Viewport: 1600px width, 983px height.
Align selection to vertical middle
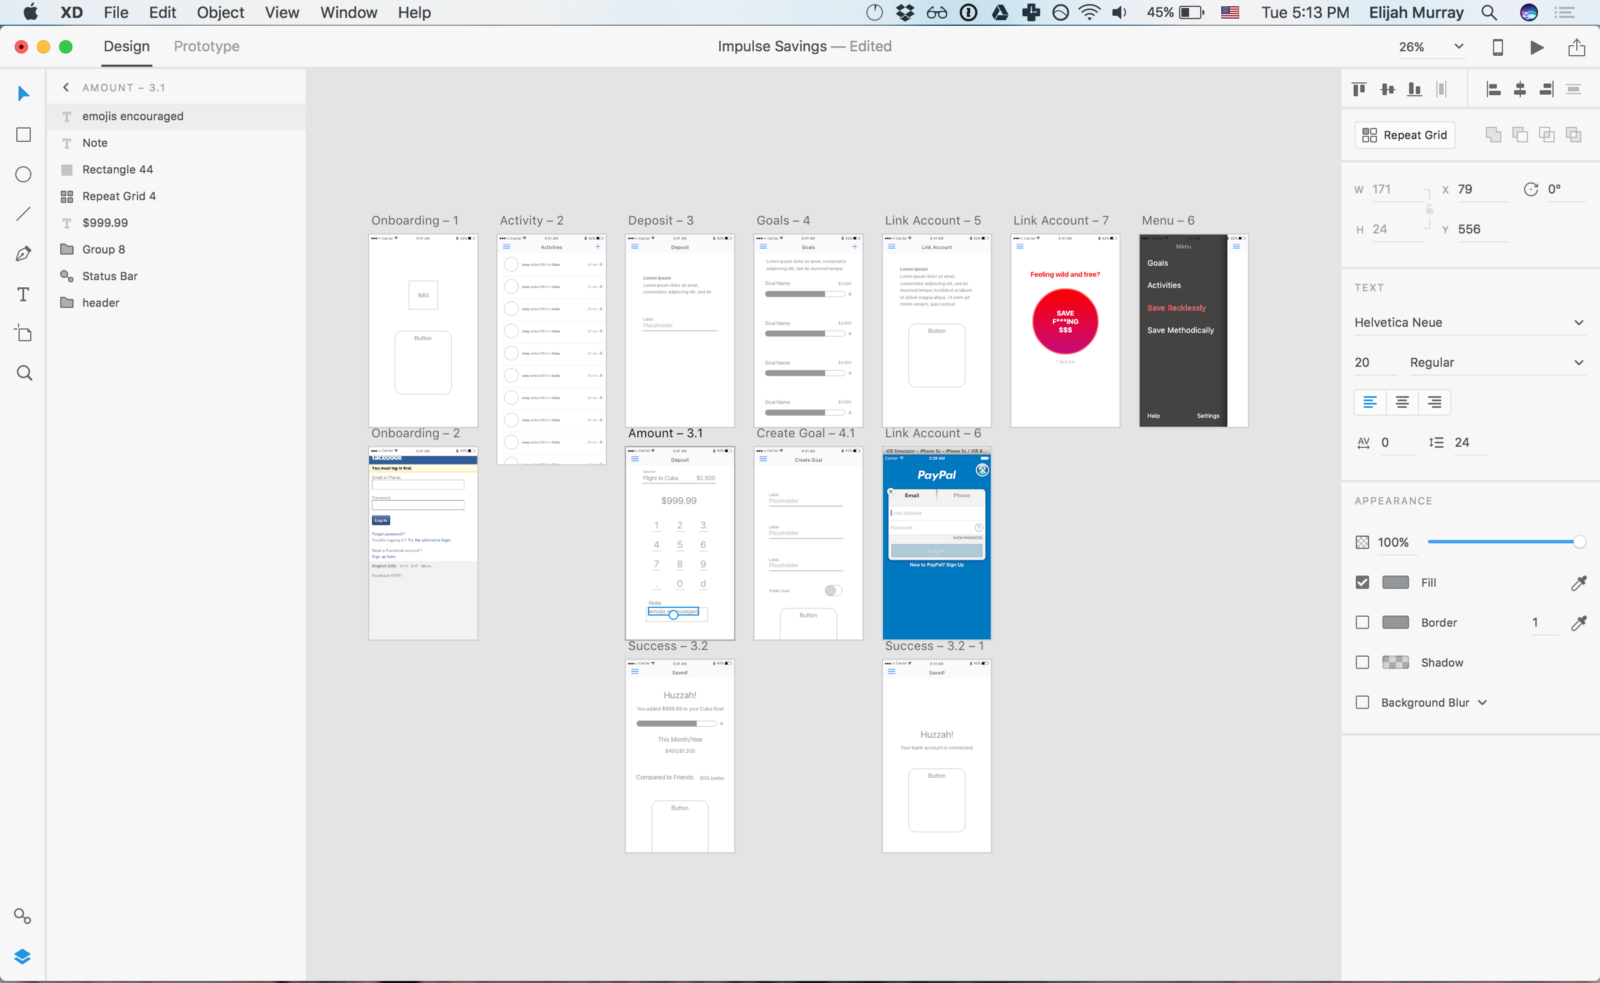[1387, 89]
